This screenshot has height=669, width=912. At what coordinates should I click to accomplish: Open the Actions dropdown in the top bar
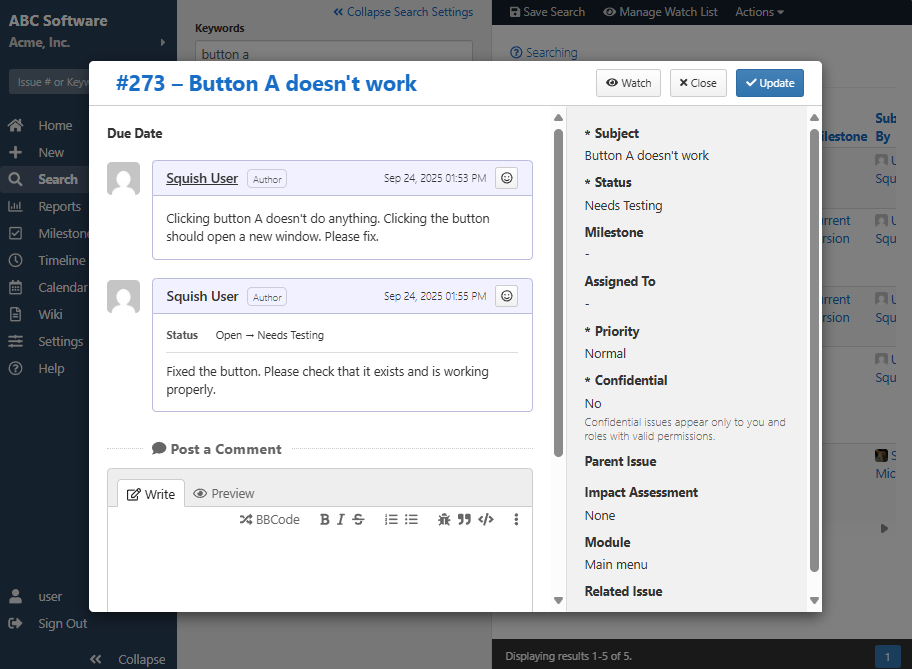tap(758, 11)
